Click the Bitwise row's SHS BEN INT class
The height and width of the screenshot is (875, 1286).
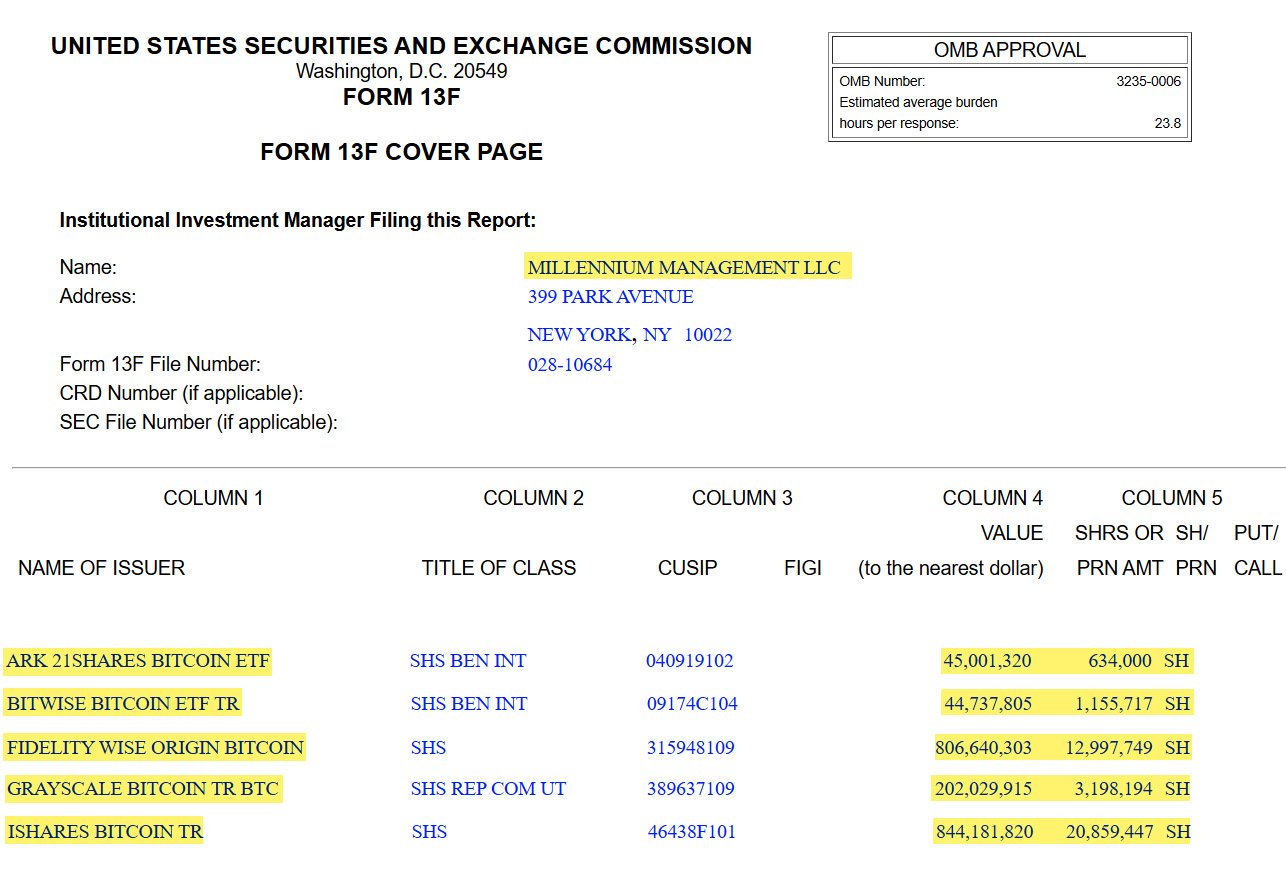pos(468,704)
